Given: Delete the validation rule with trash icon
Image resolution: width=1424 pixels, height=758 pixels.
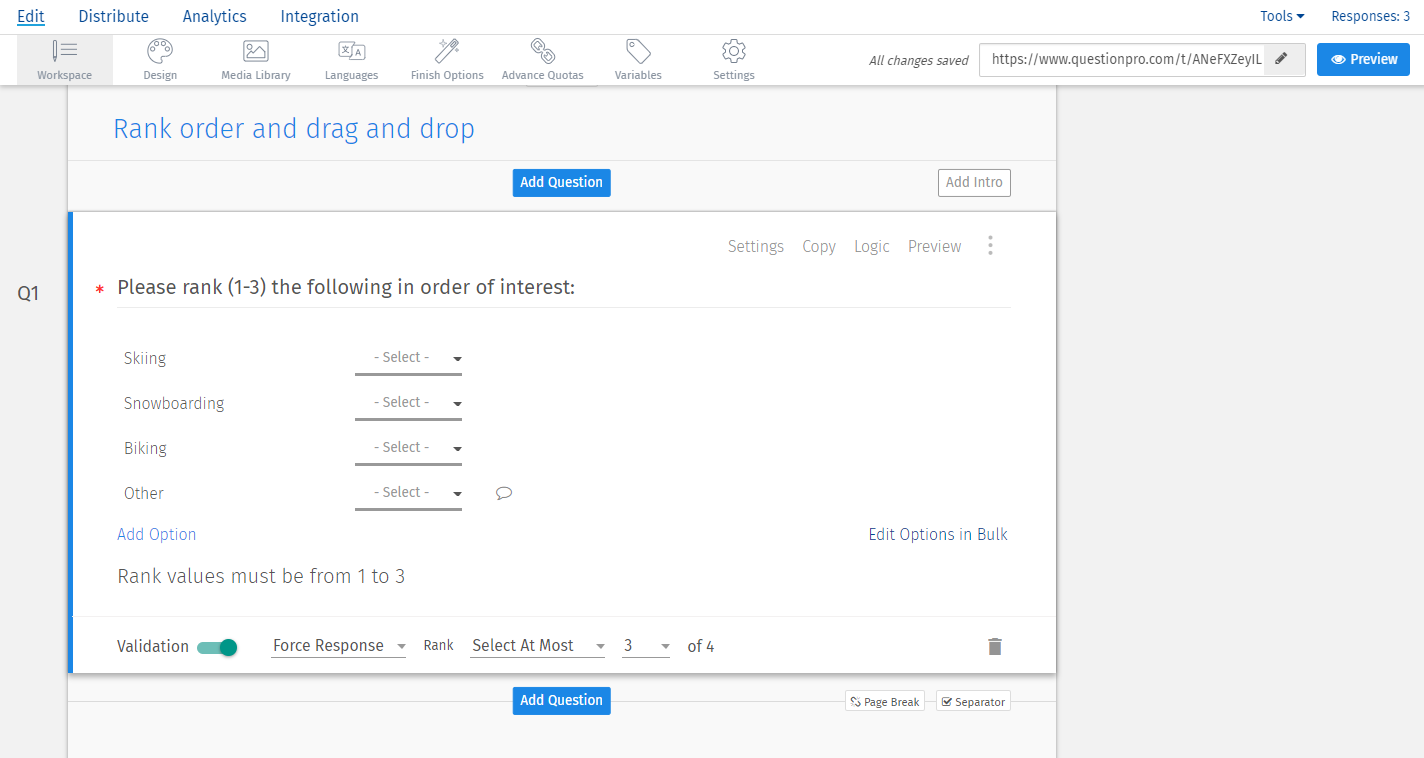Looking at the screenshot, I should [994, 646].
